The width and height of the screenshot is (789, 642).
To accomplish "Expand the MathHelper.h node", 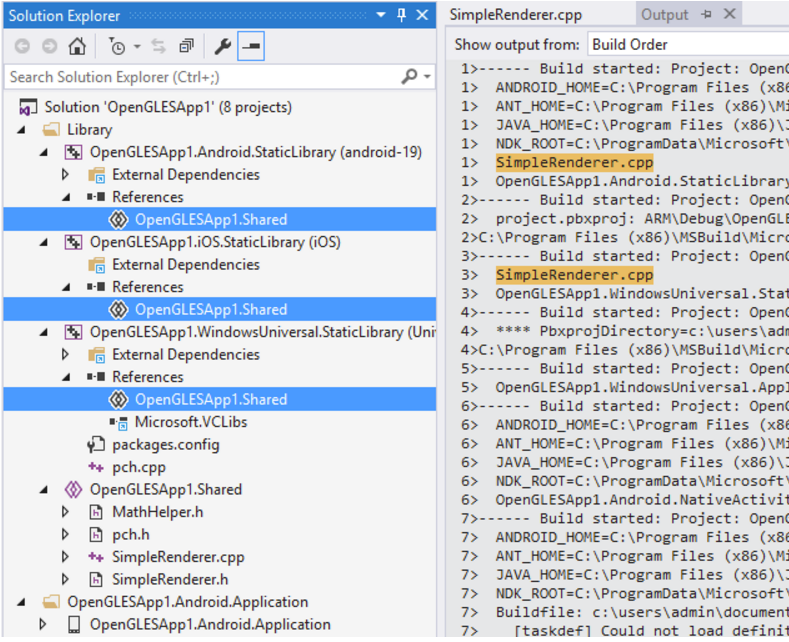I will pyautogui.click(x=66, y=512).
